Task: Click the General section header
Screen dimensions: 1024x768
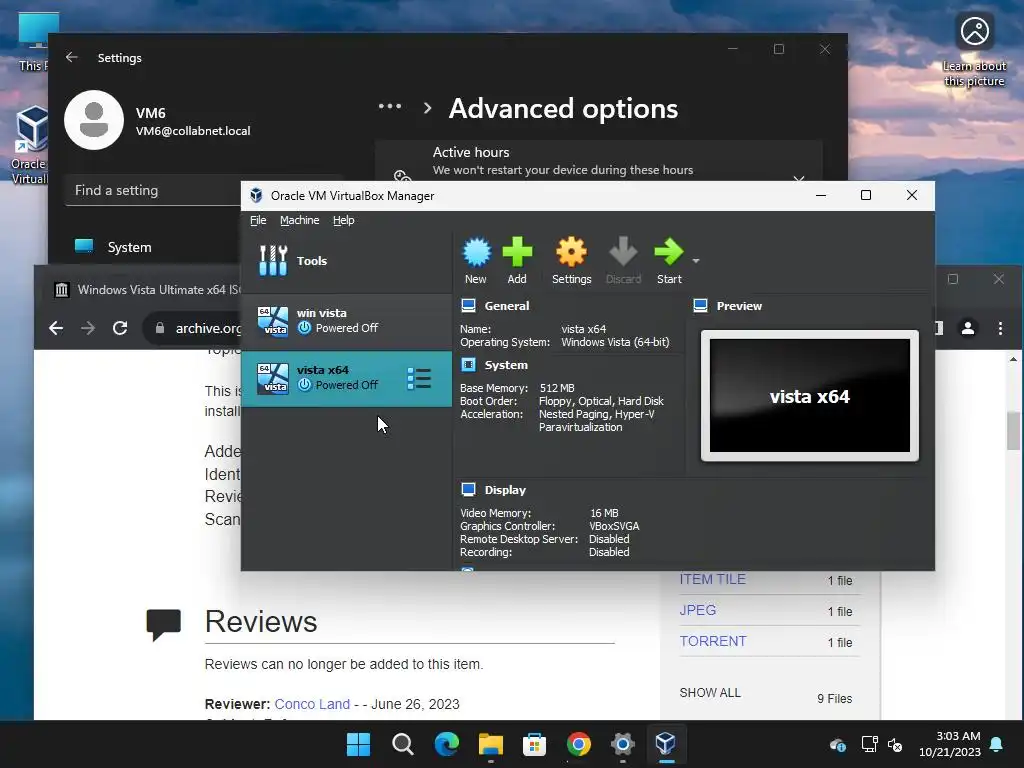Action: click(x=507, y=306)
